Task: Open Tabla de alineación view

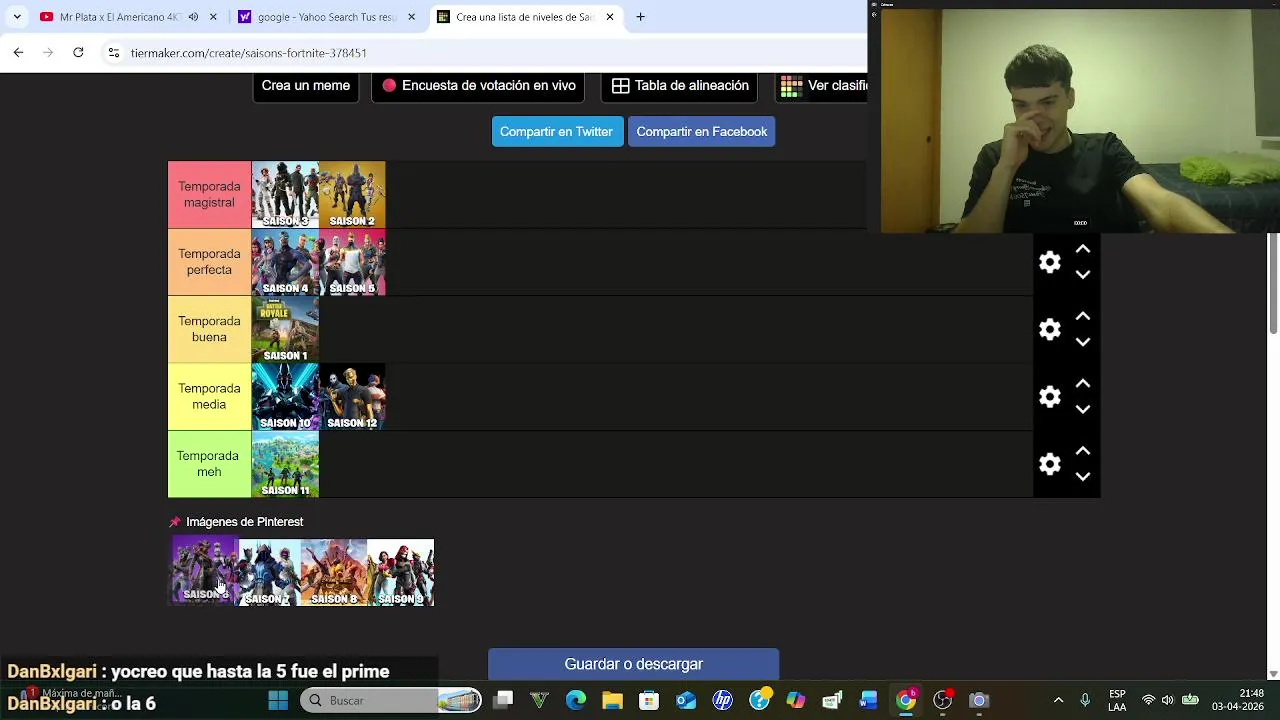Action: [680, 86]
